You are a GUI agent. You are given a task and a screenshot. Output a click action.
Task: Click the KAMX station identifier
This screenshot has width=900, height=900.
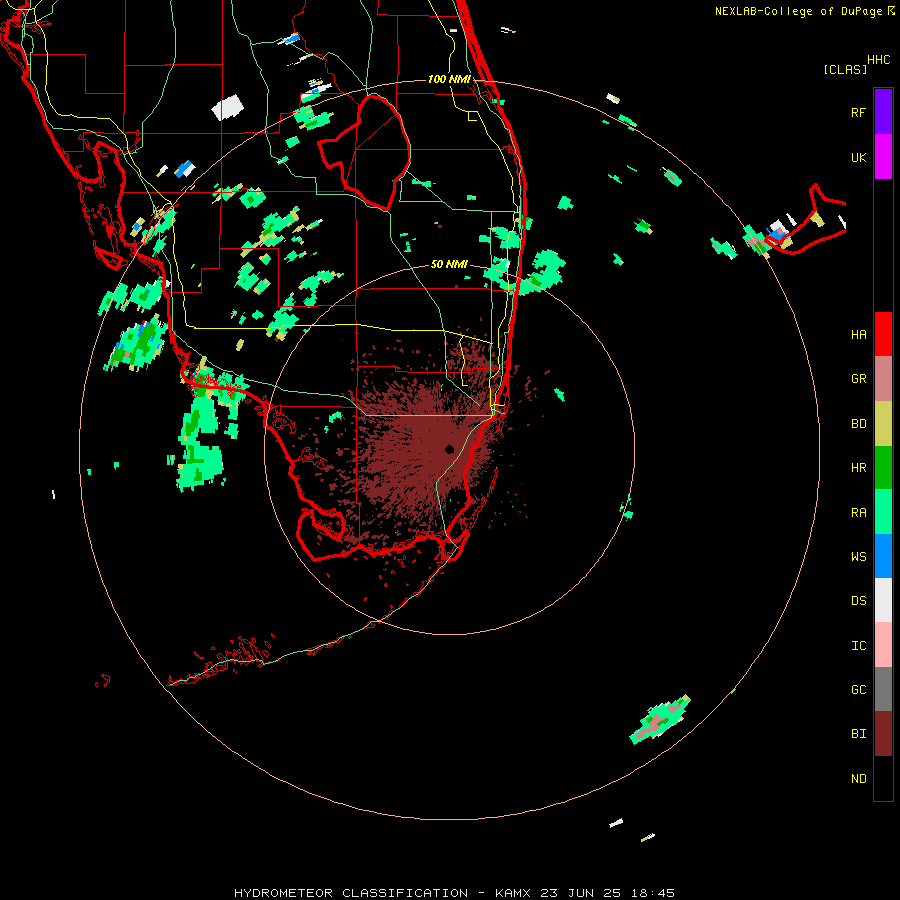tap(512, 893)
